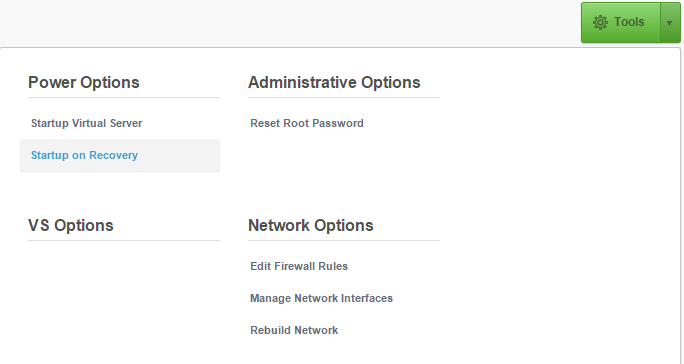
Task: Click the Administrative Options heading
Action: pos(334,82)
